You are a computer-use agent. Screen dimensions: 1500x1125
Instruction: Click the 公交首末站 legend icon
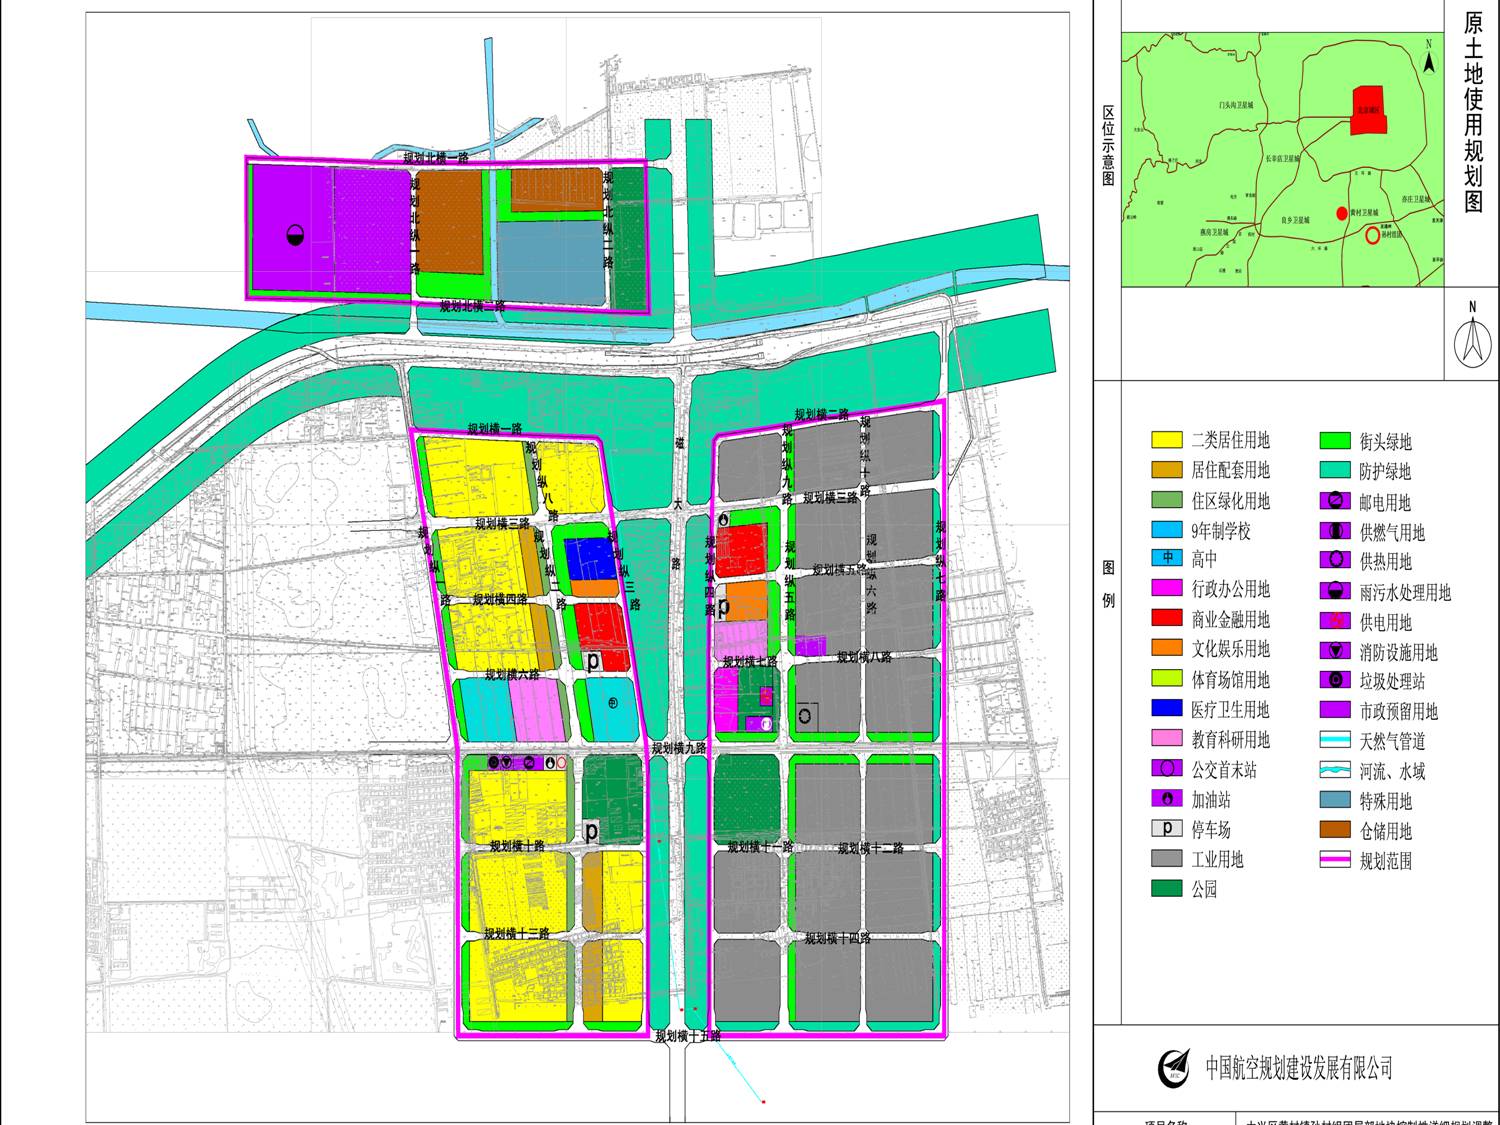[1167, 769]
